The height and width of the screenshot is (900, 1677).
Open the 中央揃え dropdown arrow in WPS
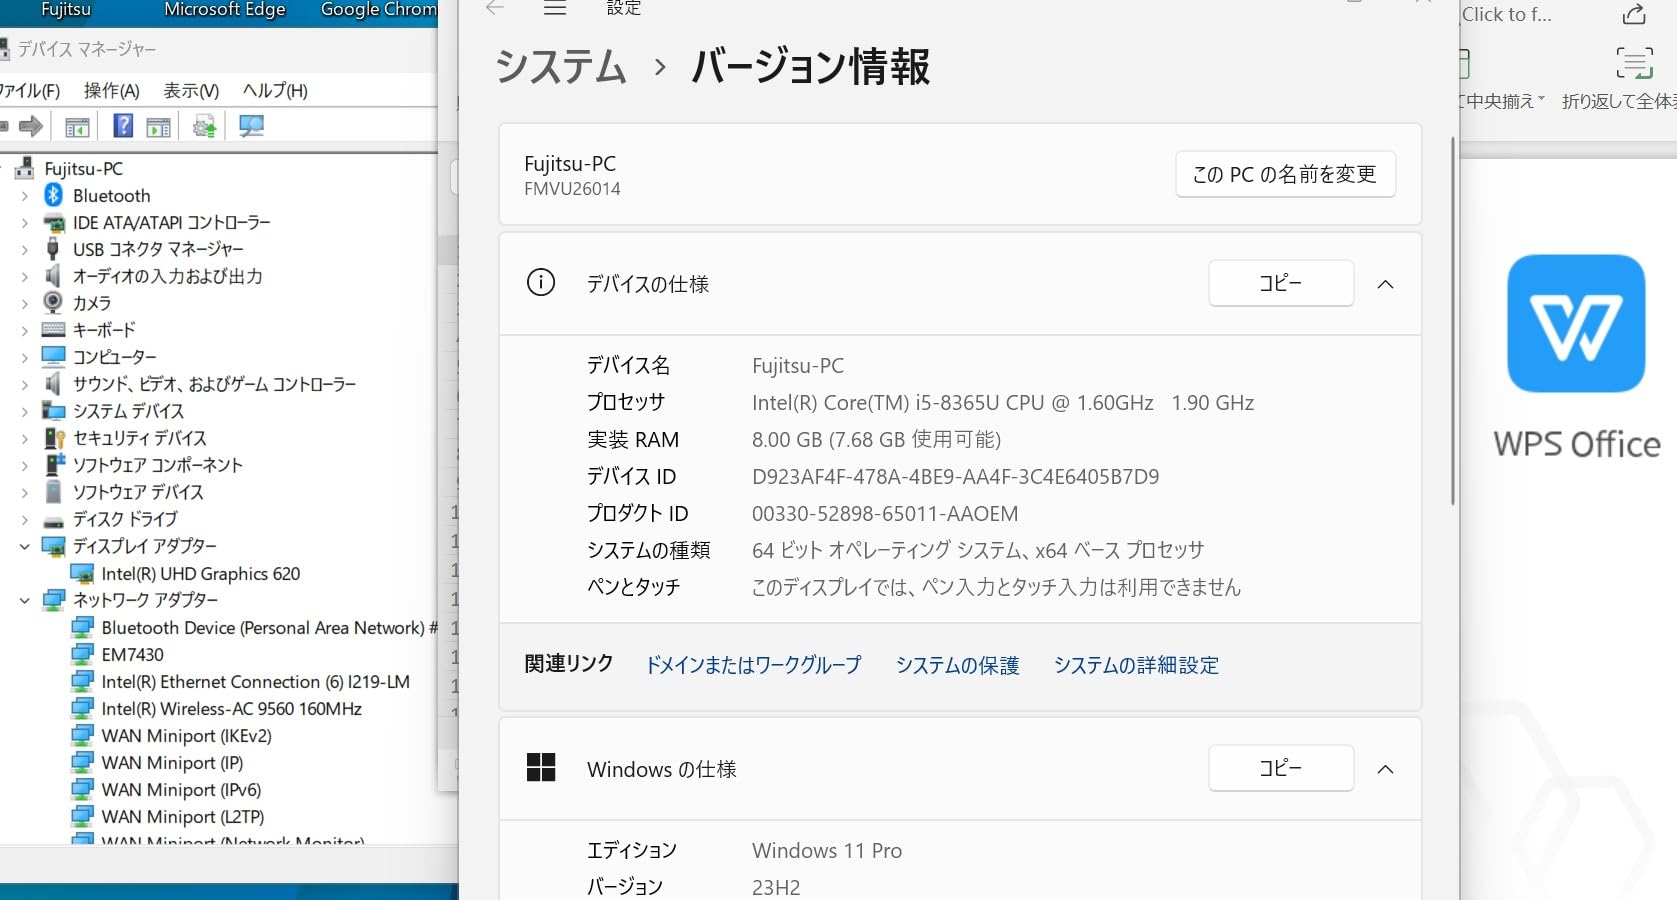(x=1541, y=99)
